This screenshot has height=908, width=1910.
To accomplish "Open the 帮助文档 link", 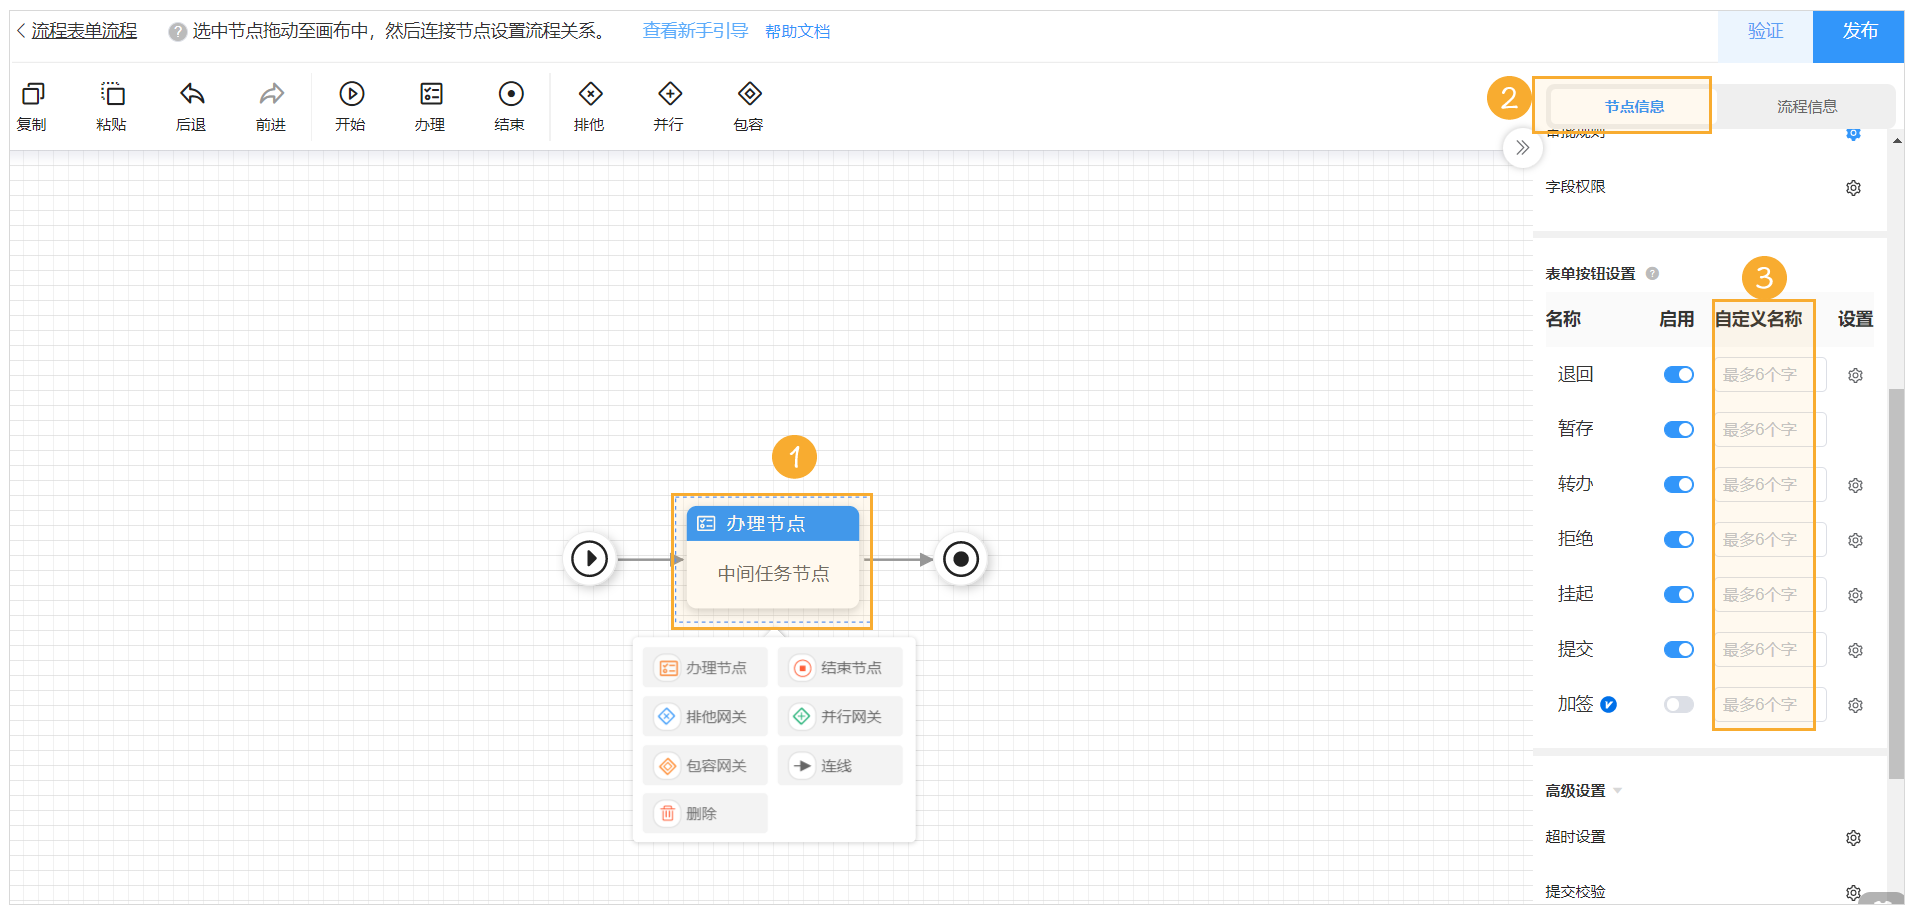I will (x=797, y=30).
